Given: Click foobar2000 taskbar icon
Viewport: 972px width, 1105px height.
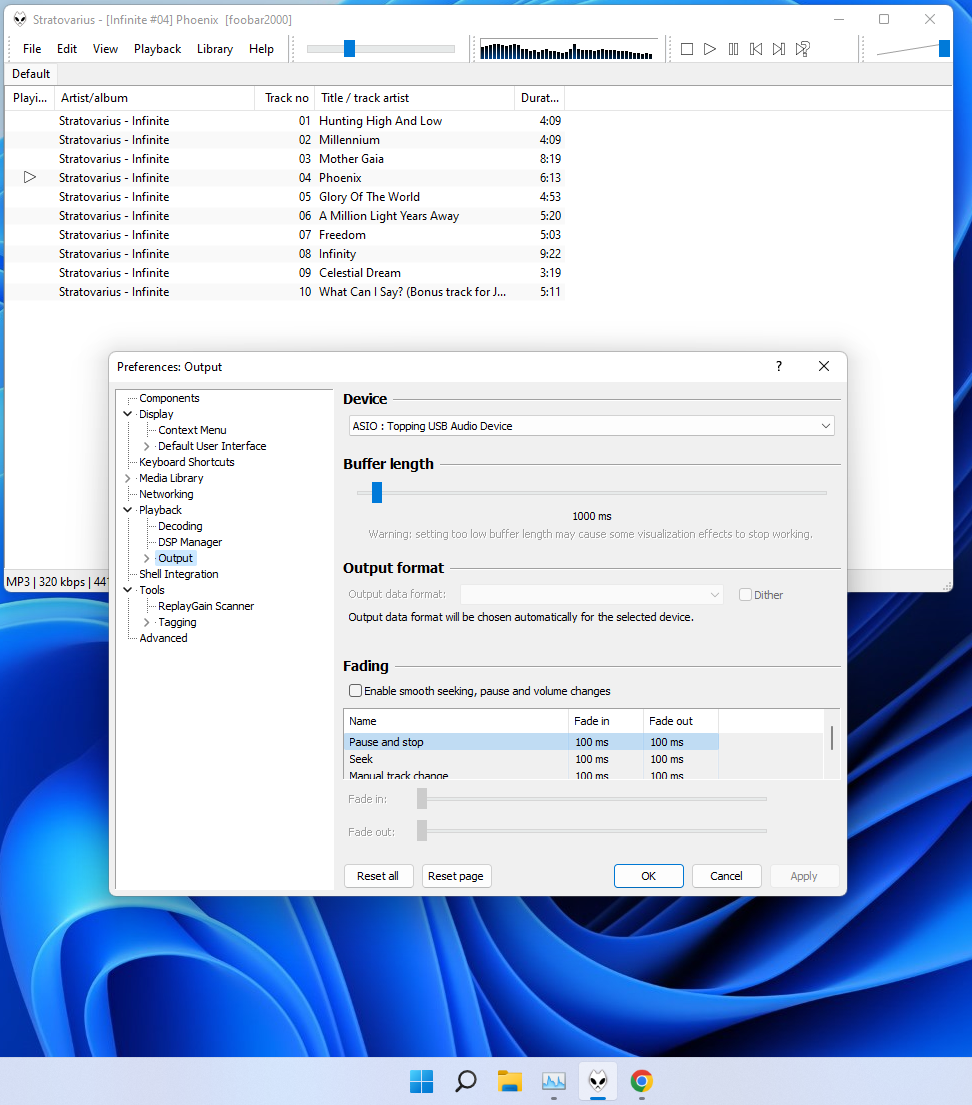Looking at the screenshot, I should tap(598, 1081).
